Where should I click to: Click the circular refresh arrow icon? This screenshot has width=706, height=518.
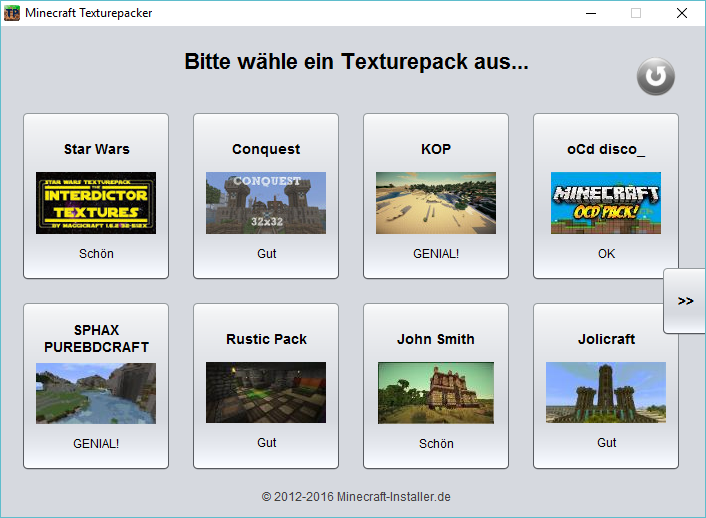tap(656, 76)
